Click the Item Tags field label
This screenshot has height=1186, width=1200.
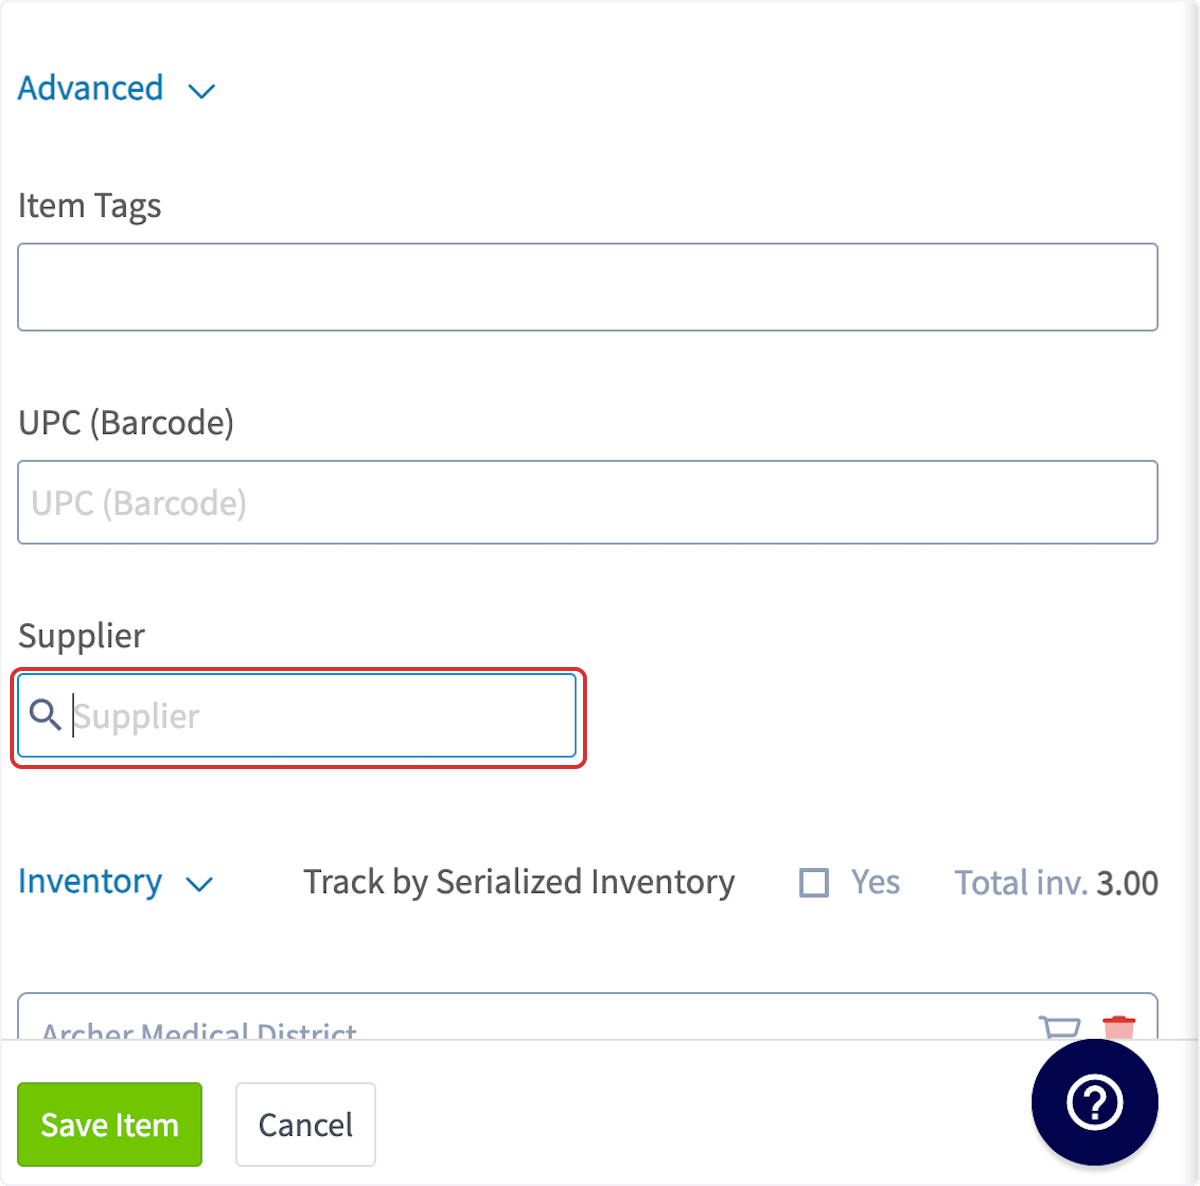tap(90, 206)
